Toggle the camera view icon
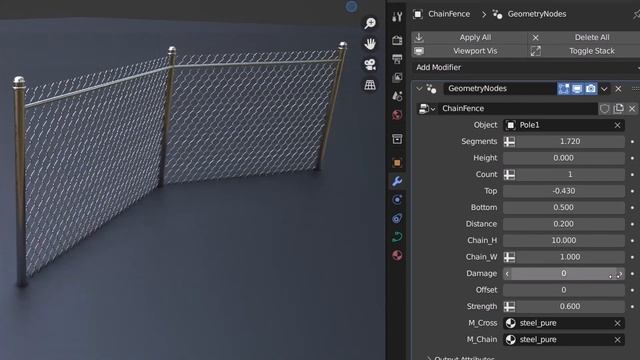The height and width of the screenshot is (360, 640). pos(370,64)
